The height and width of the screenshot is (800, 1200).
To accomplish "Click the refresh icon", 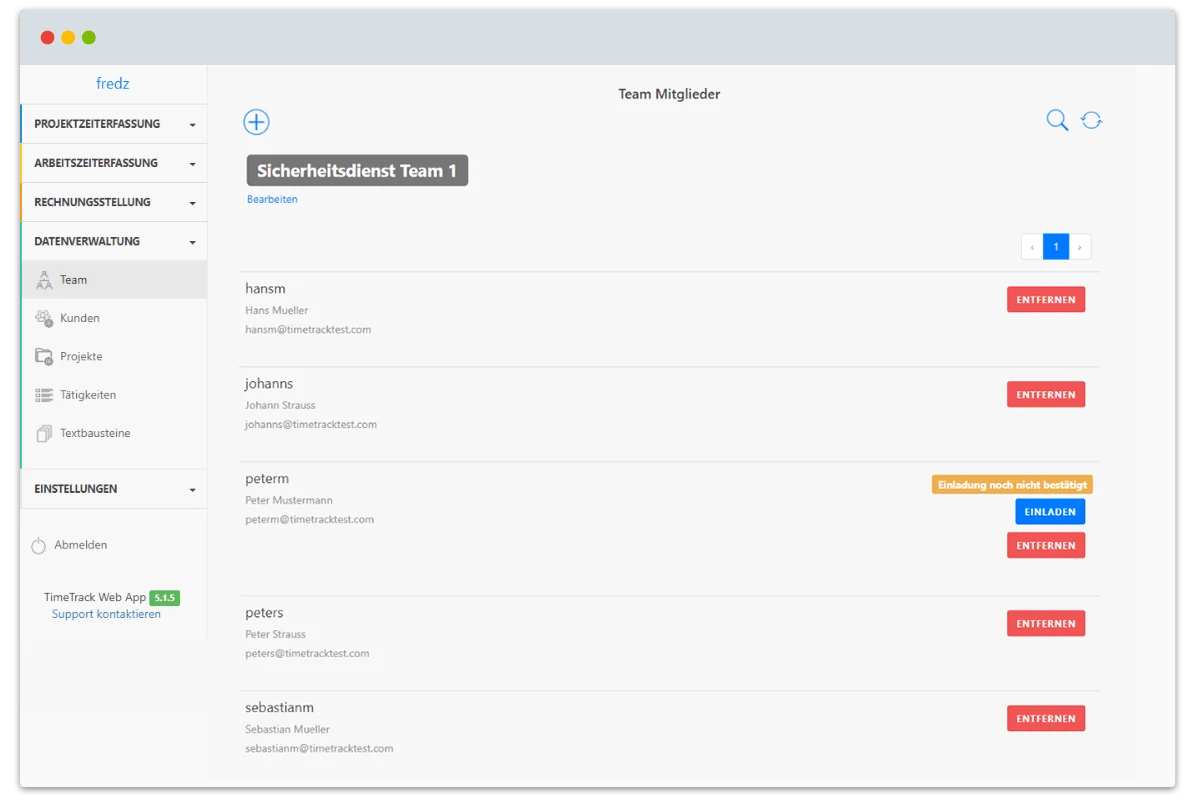I will pos(1091,121).
